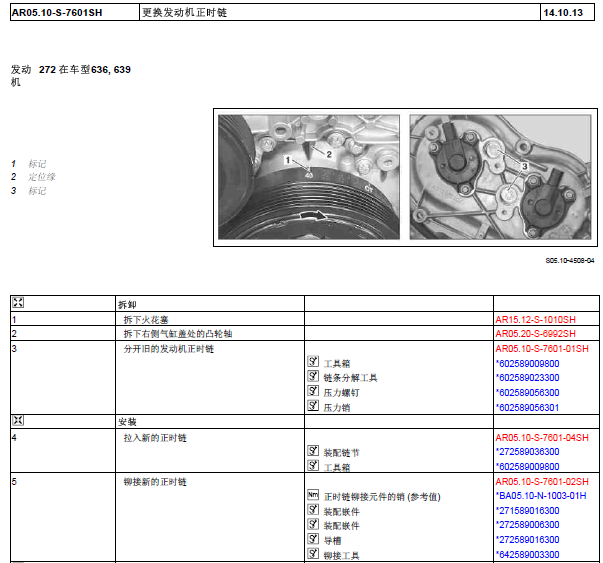The width and height of the screenshot is (603, 563).
Task: Click the removal icon beside 拆卸
Action: tap(18, 303)
